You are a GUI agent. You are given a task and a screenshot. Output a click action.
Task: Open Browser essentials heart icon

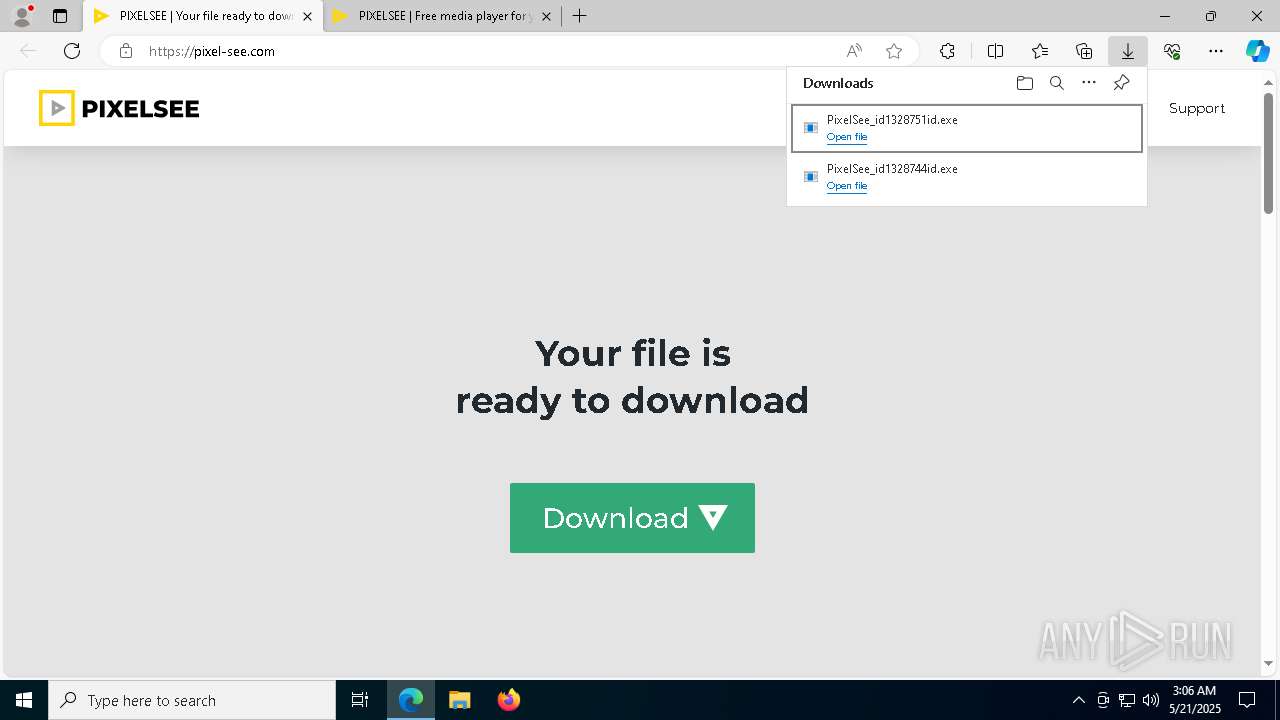click(1172, 51)
